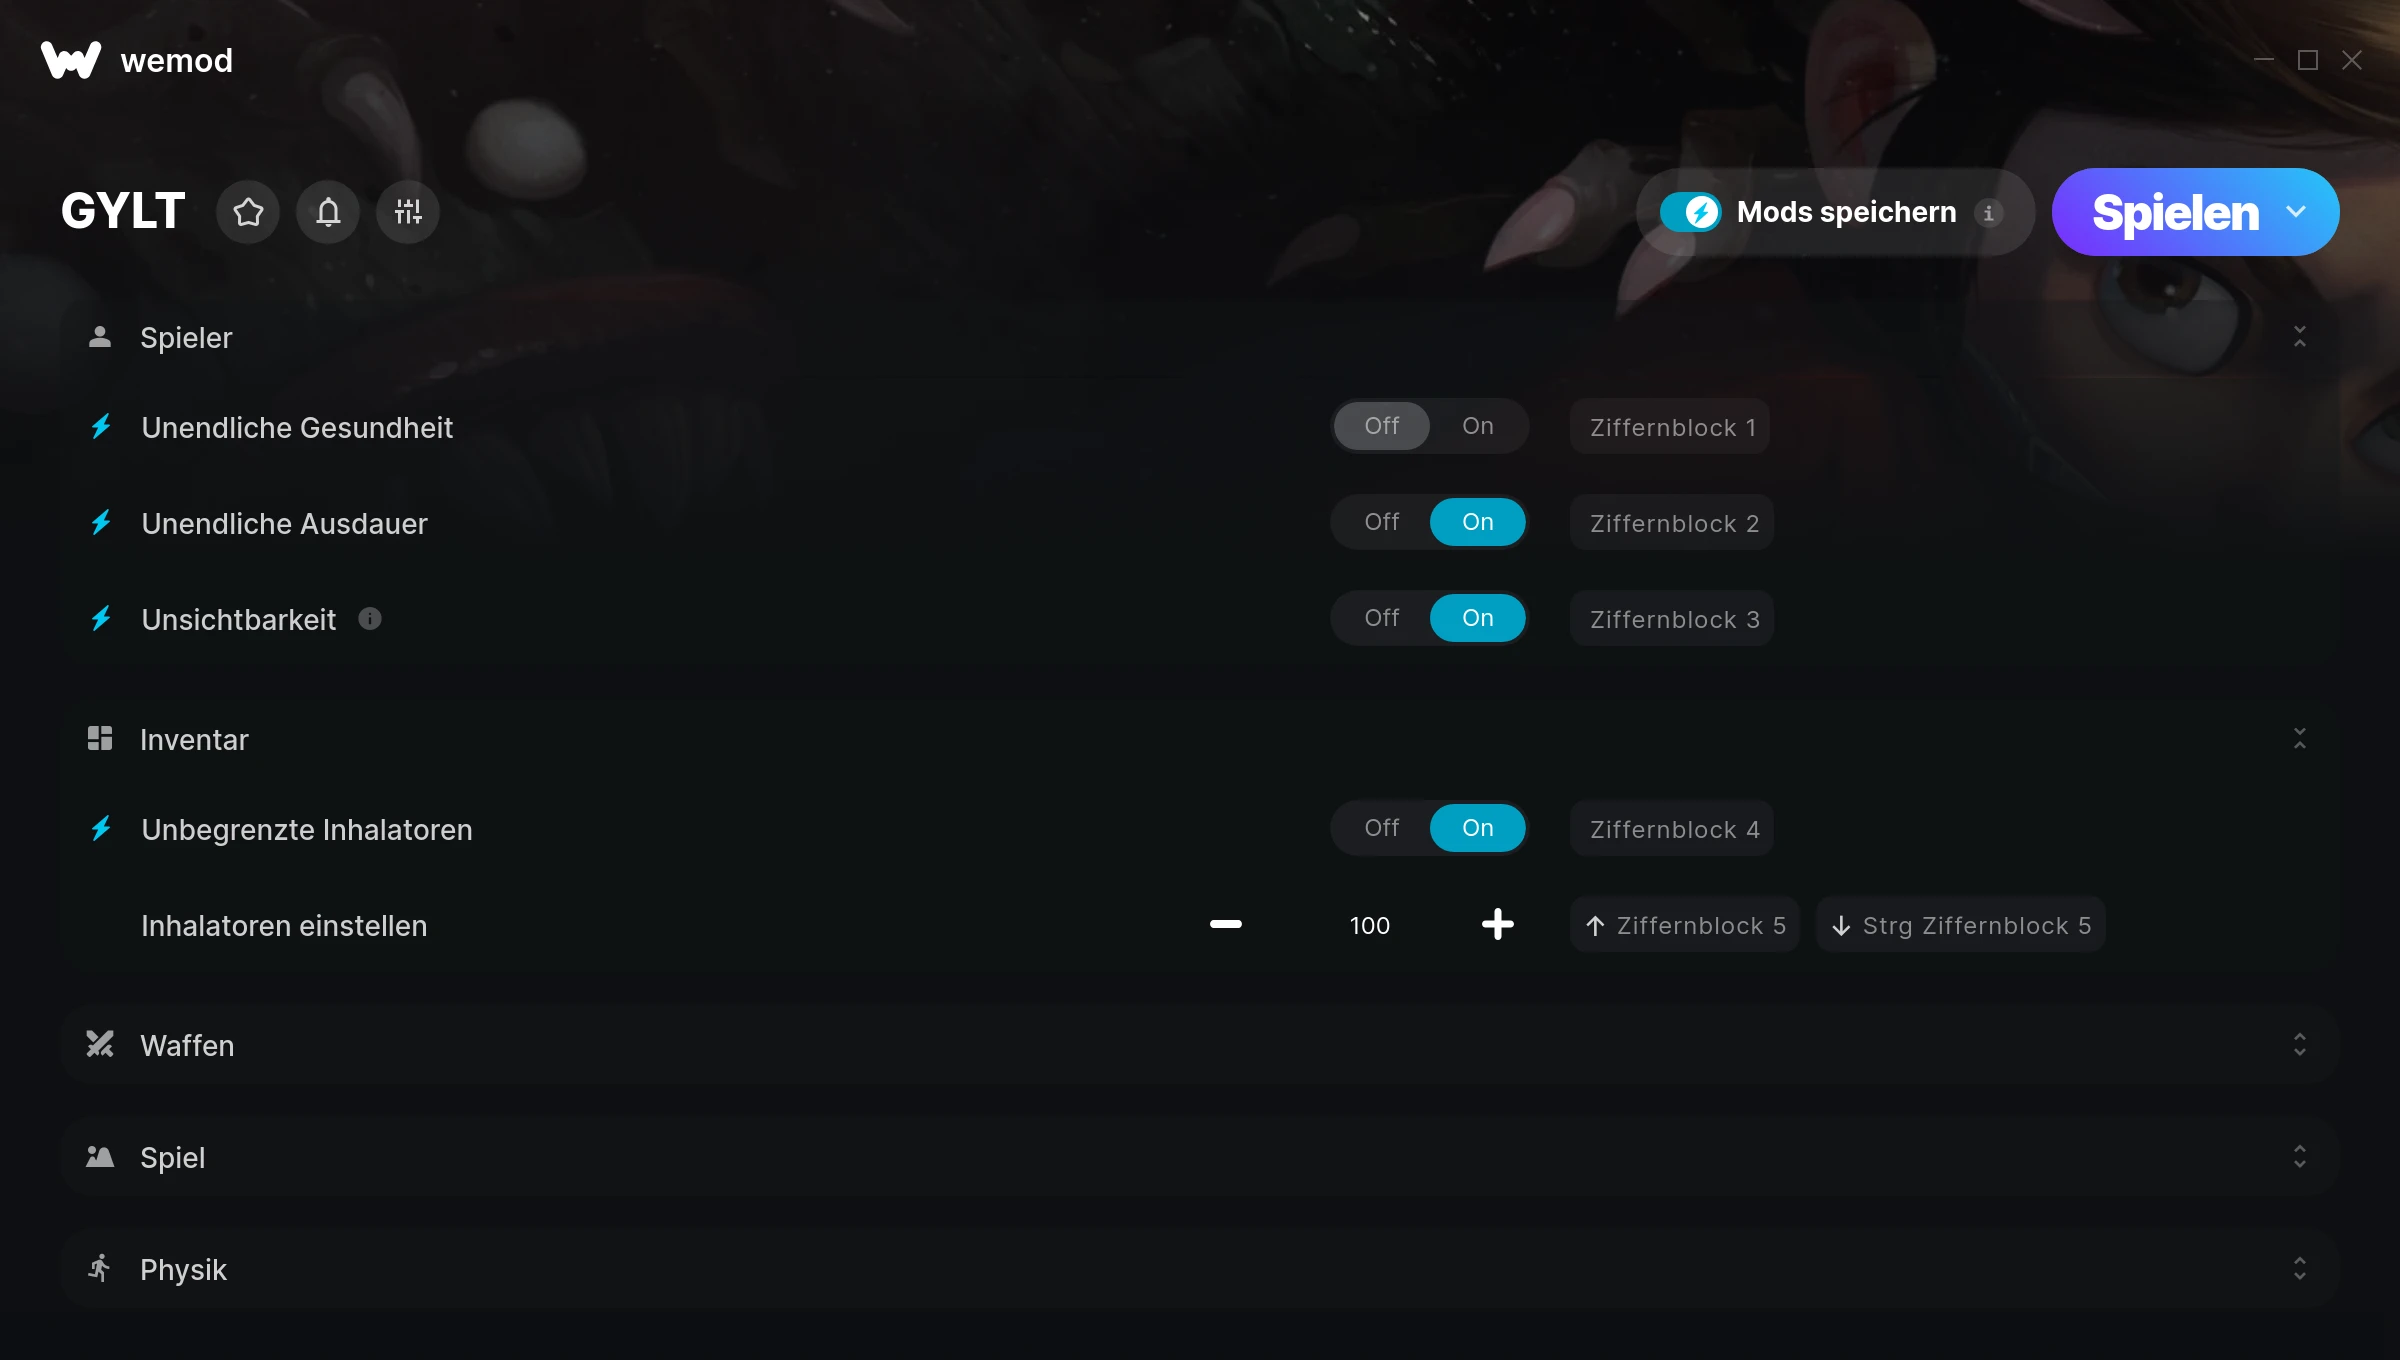Open the Spielen dropdown arrow
The image size is (2400, 1360).
tap(2296, 212)
